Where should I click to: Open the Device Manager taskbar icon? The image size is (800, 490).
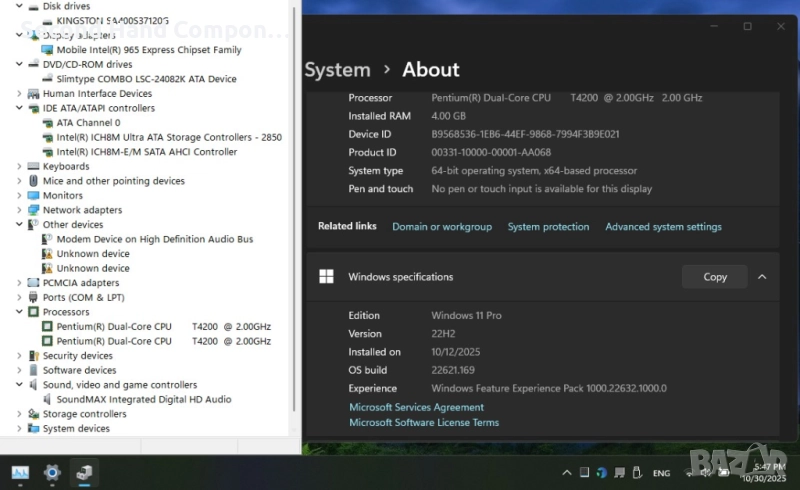coord(85,472)
